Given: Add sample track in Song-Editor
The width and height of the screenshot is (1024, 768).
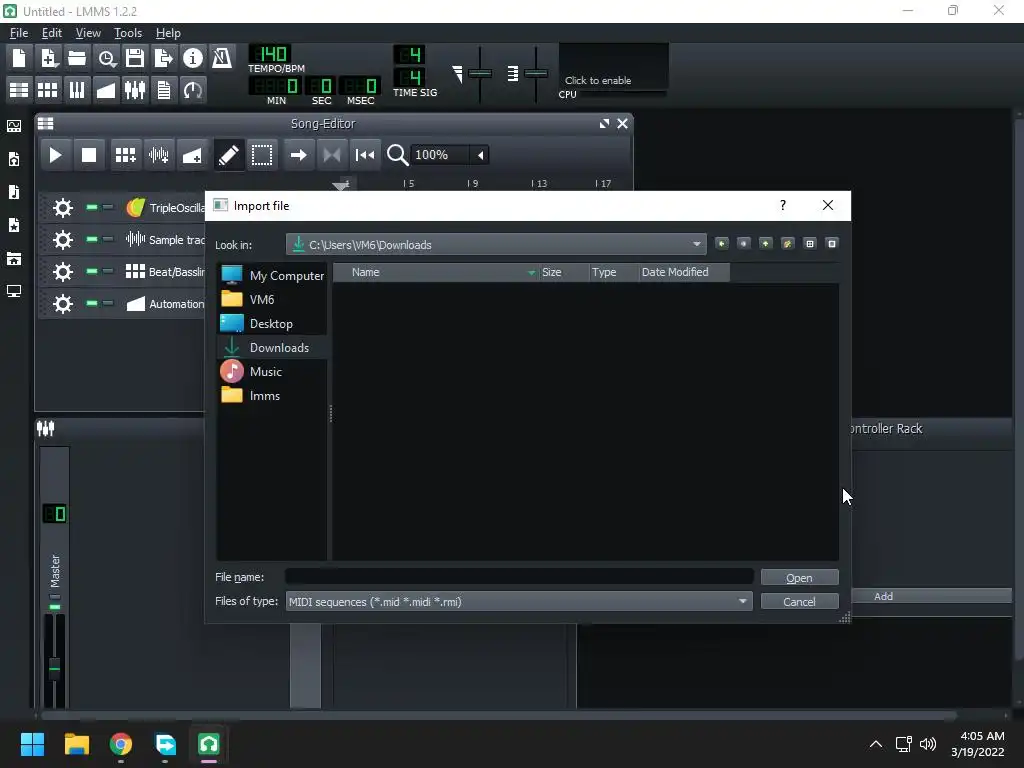Looking at the screenshot, I should (159, 155).
